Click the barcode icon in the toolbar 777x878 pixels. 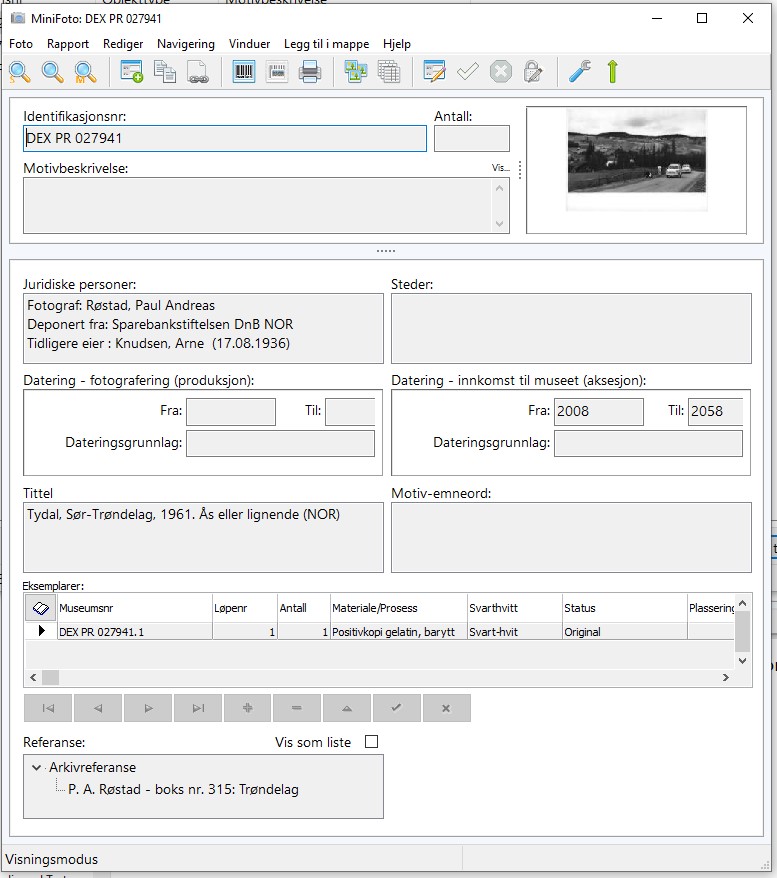(x=243, y=71)
